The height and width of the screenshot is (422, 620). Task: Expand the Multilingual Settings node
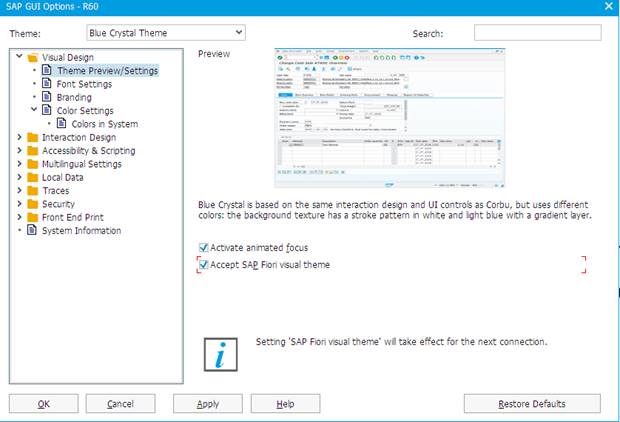tap(19, 163)
